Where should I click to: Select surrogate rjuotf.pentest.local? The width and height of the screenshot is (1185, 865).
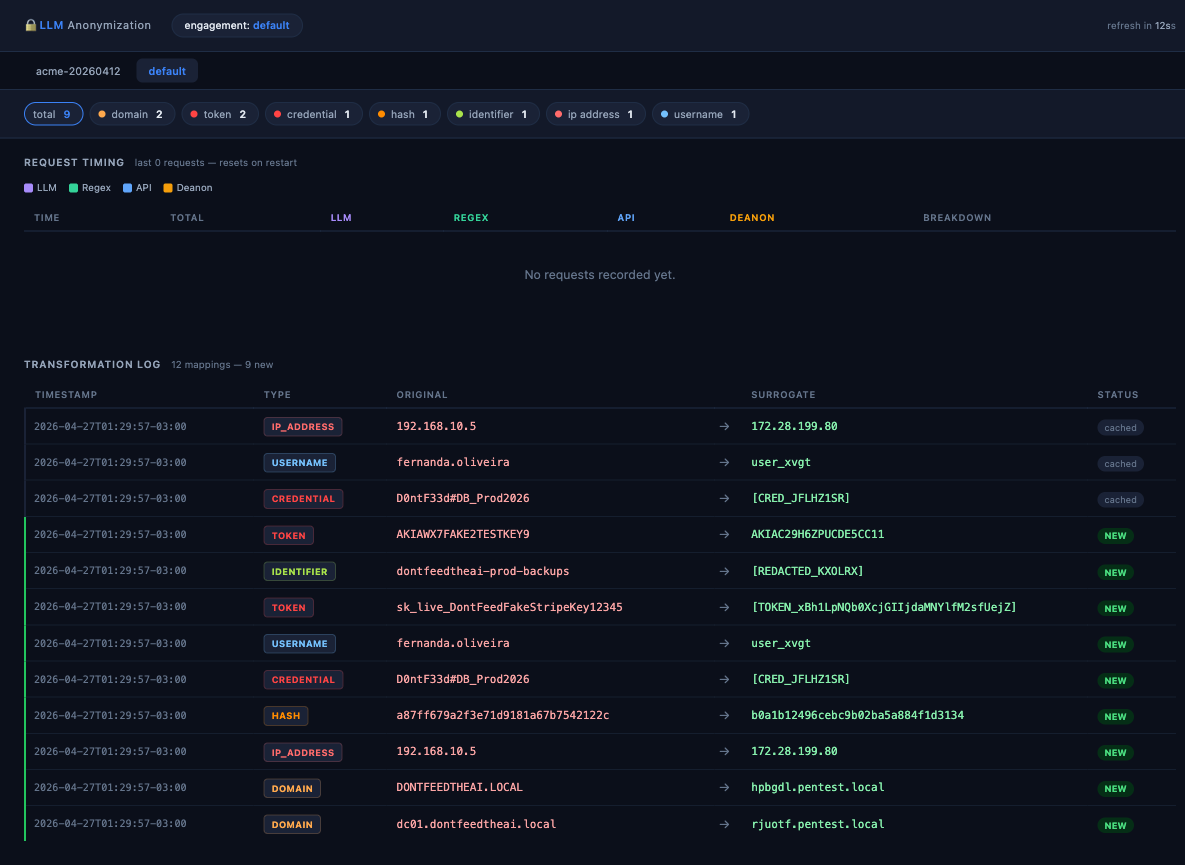[x=818, y=823]
